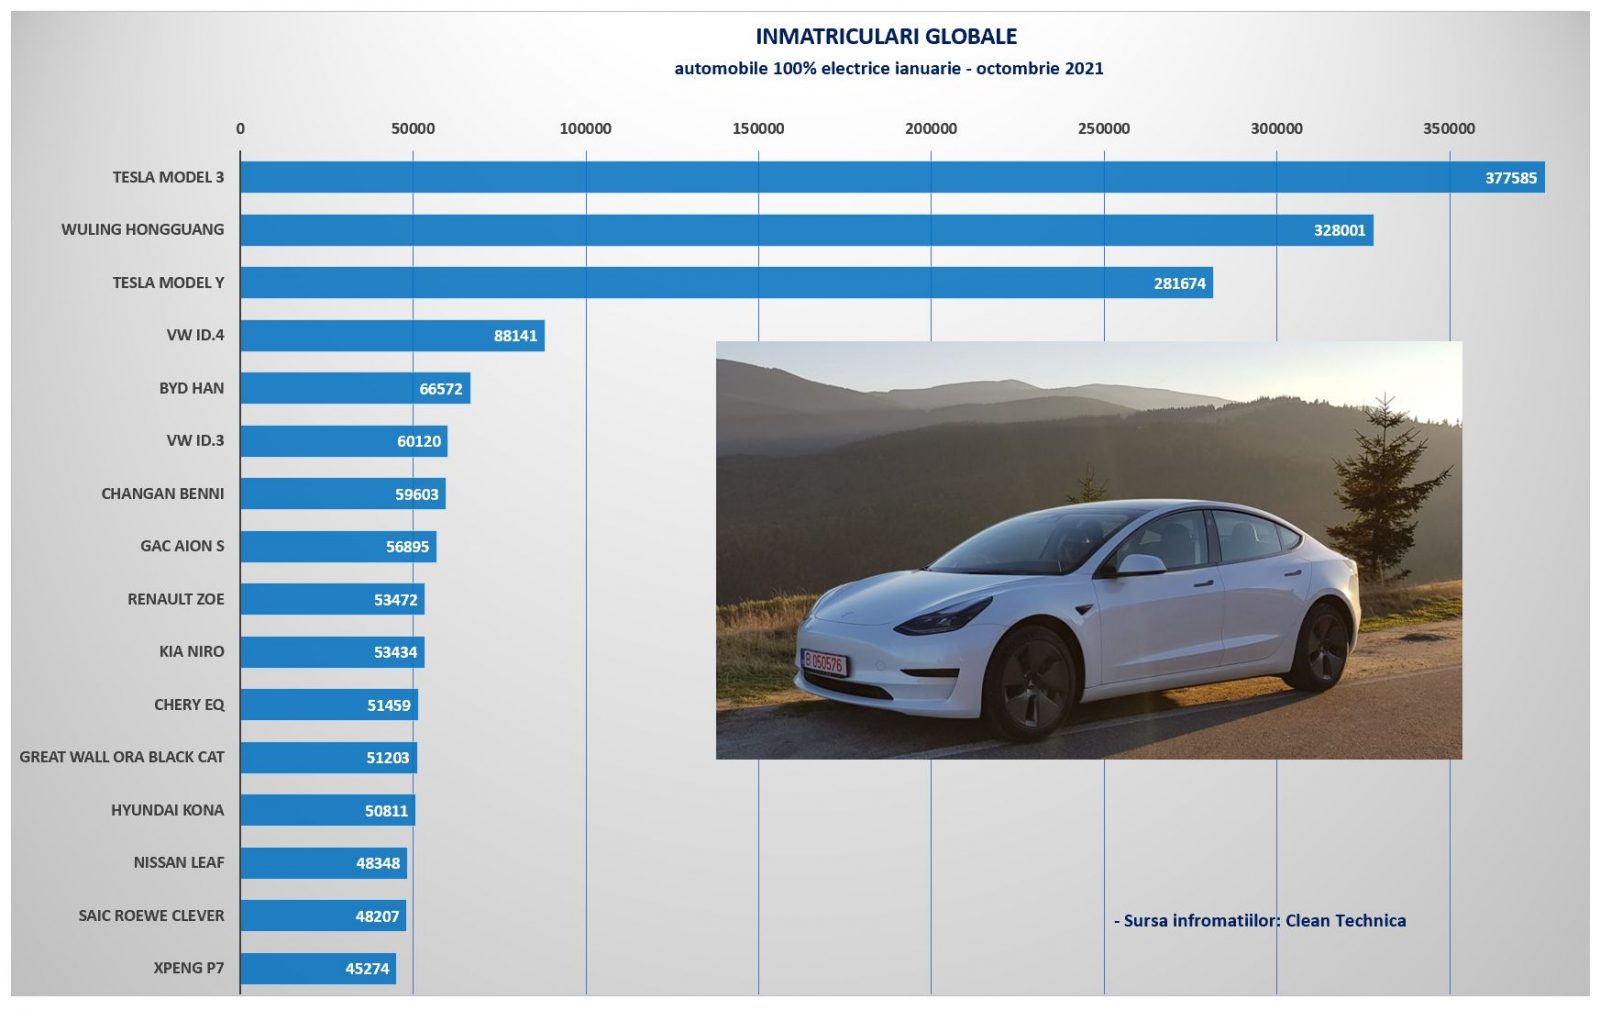Click the VW ID.3 category label
The height and width of the screenshot is (1010, 1600).
pyautogui.click(x=195, y=441)
